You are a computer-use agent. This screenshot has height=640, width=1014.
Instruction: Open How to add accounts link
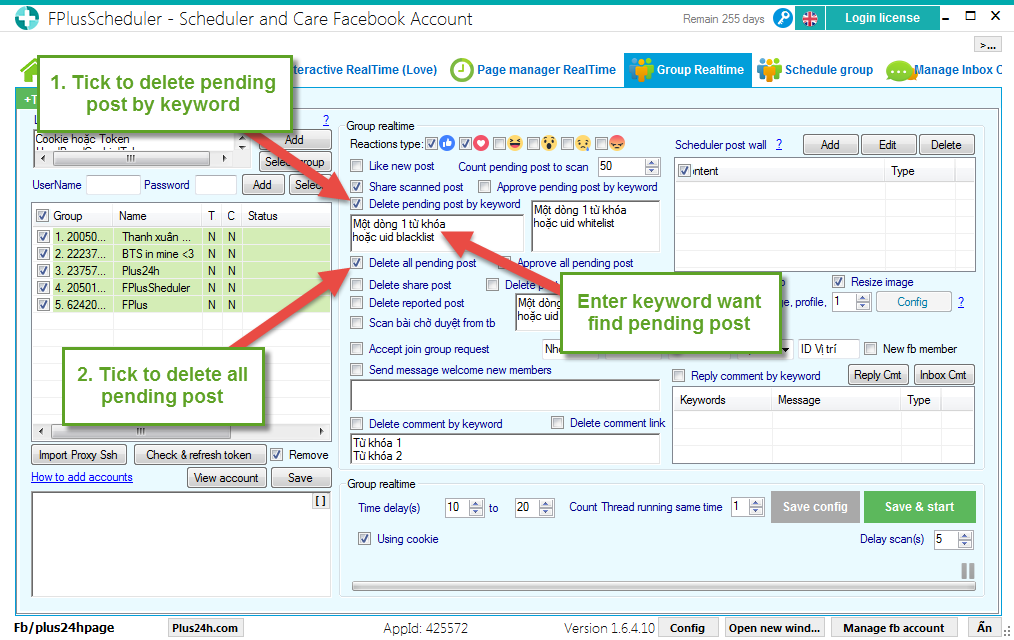coord(81,477)
